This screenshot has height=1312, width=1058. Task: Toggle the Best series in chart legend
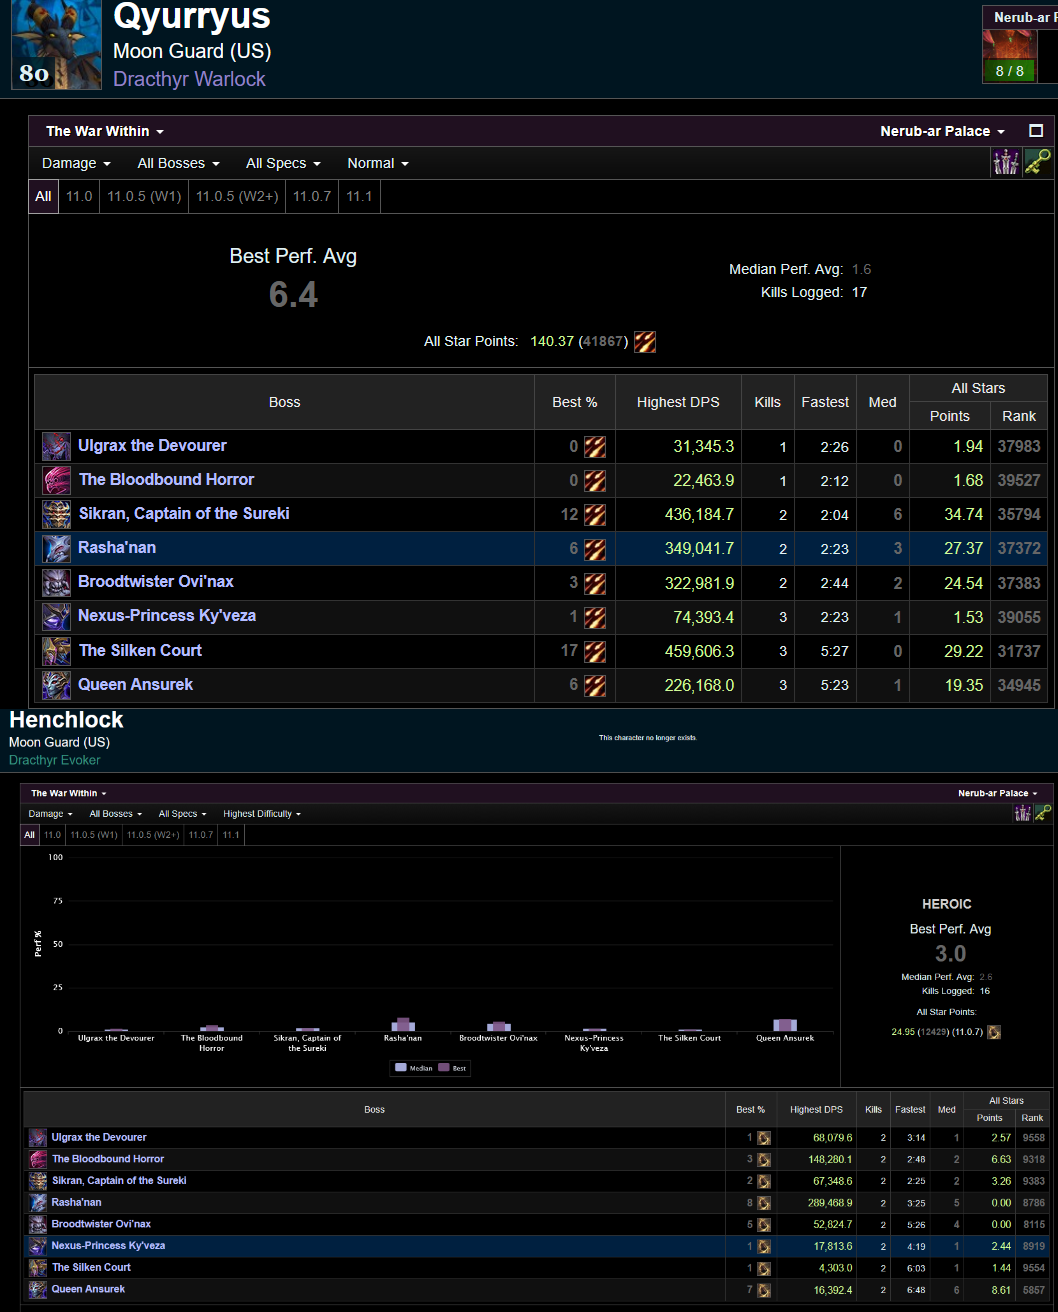[x=454, y=1068]
